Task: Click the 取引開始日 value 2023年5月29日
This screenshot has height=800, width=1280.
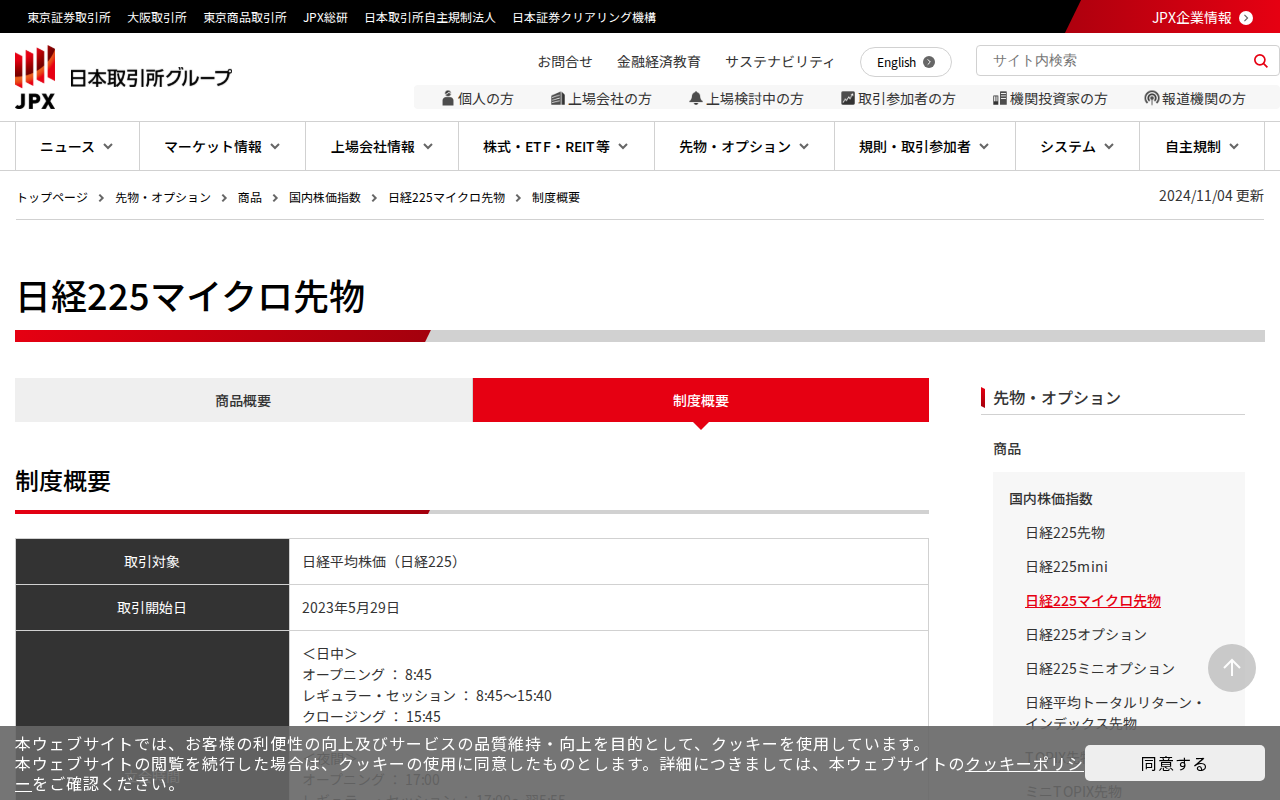Action: coord(351,608)
